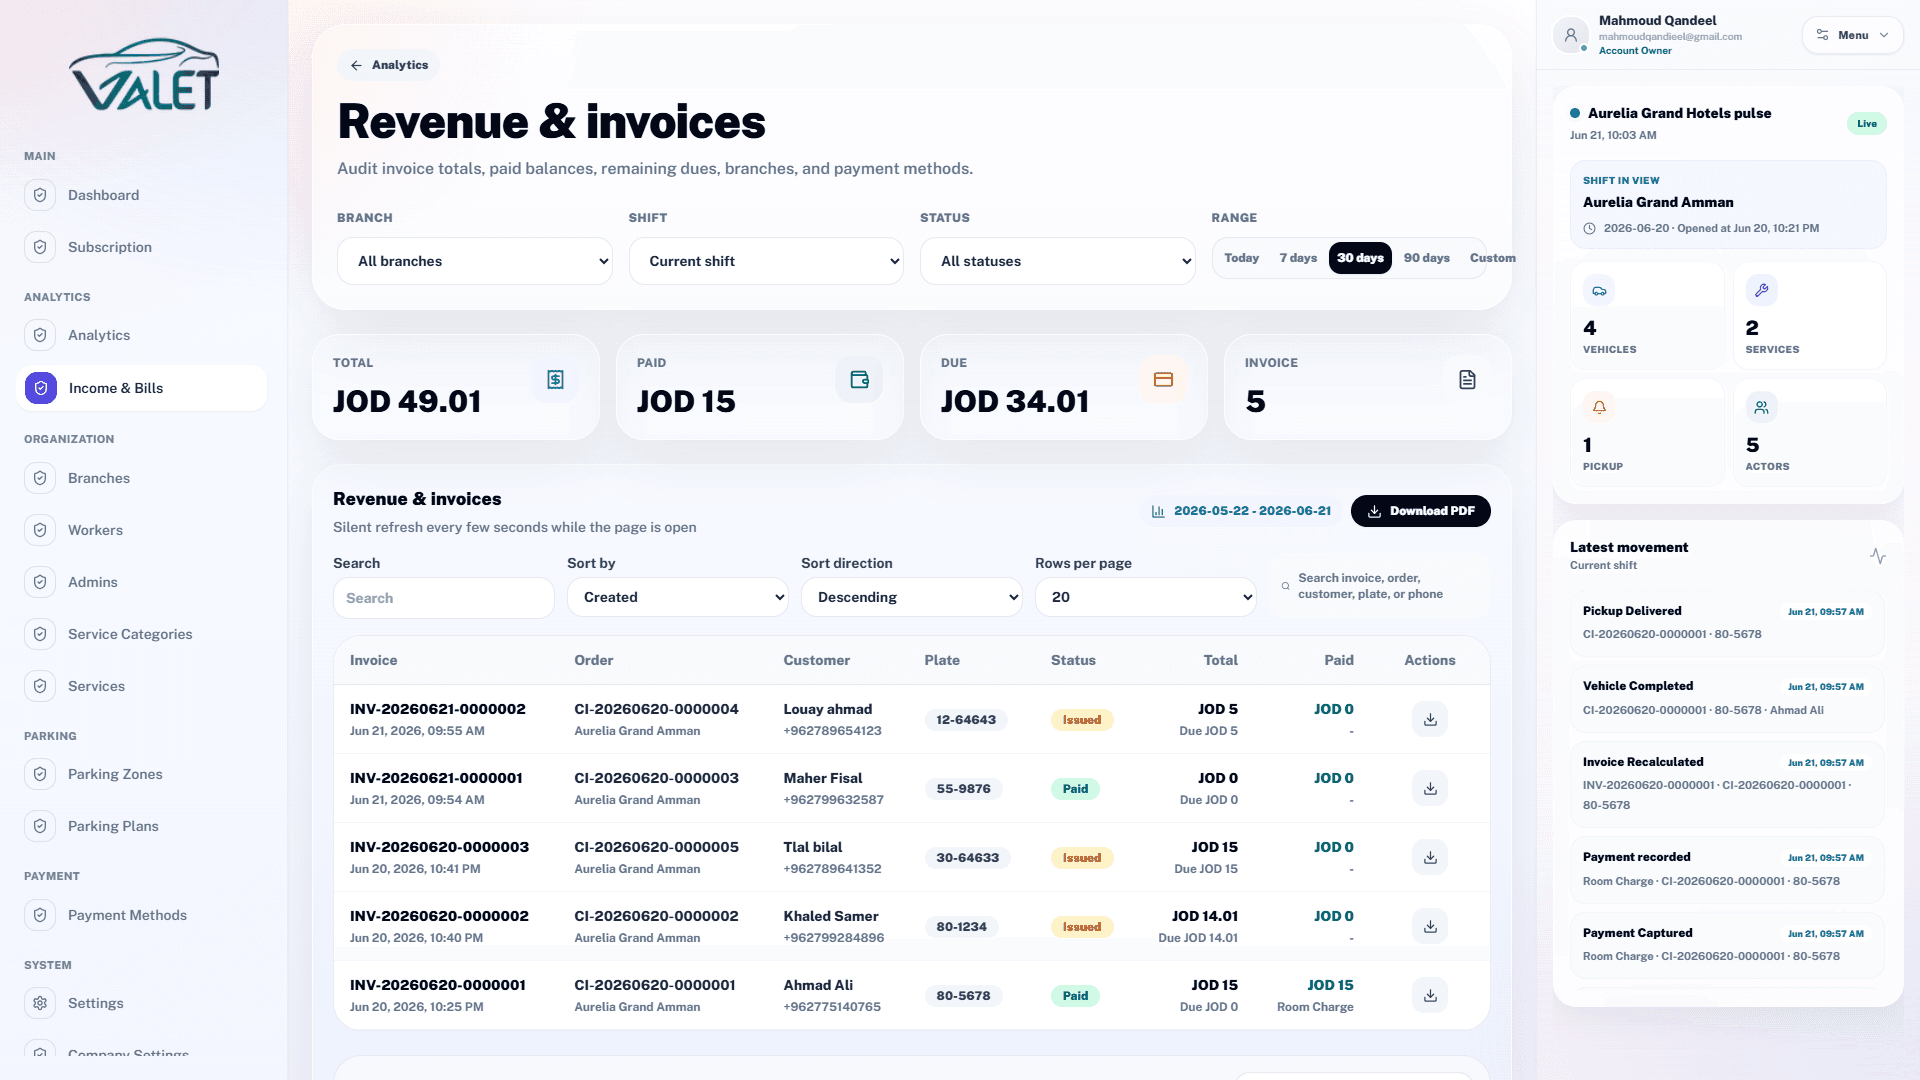Click the Parking Plans sidebar icon
This screenshot has height=1080, width=1920.
pyautogui.click(x=40, y=826)
